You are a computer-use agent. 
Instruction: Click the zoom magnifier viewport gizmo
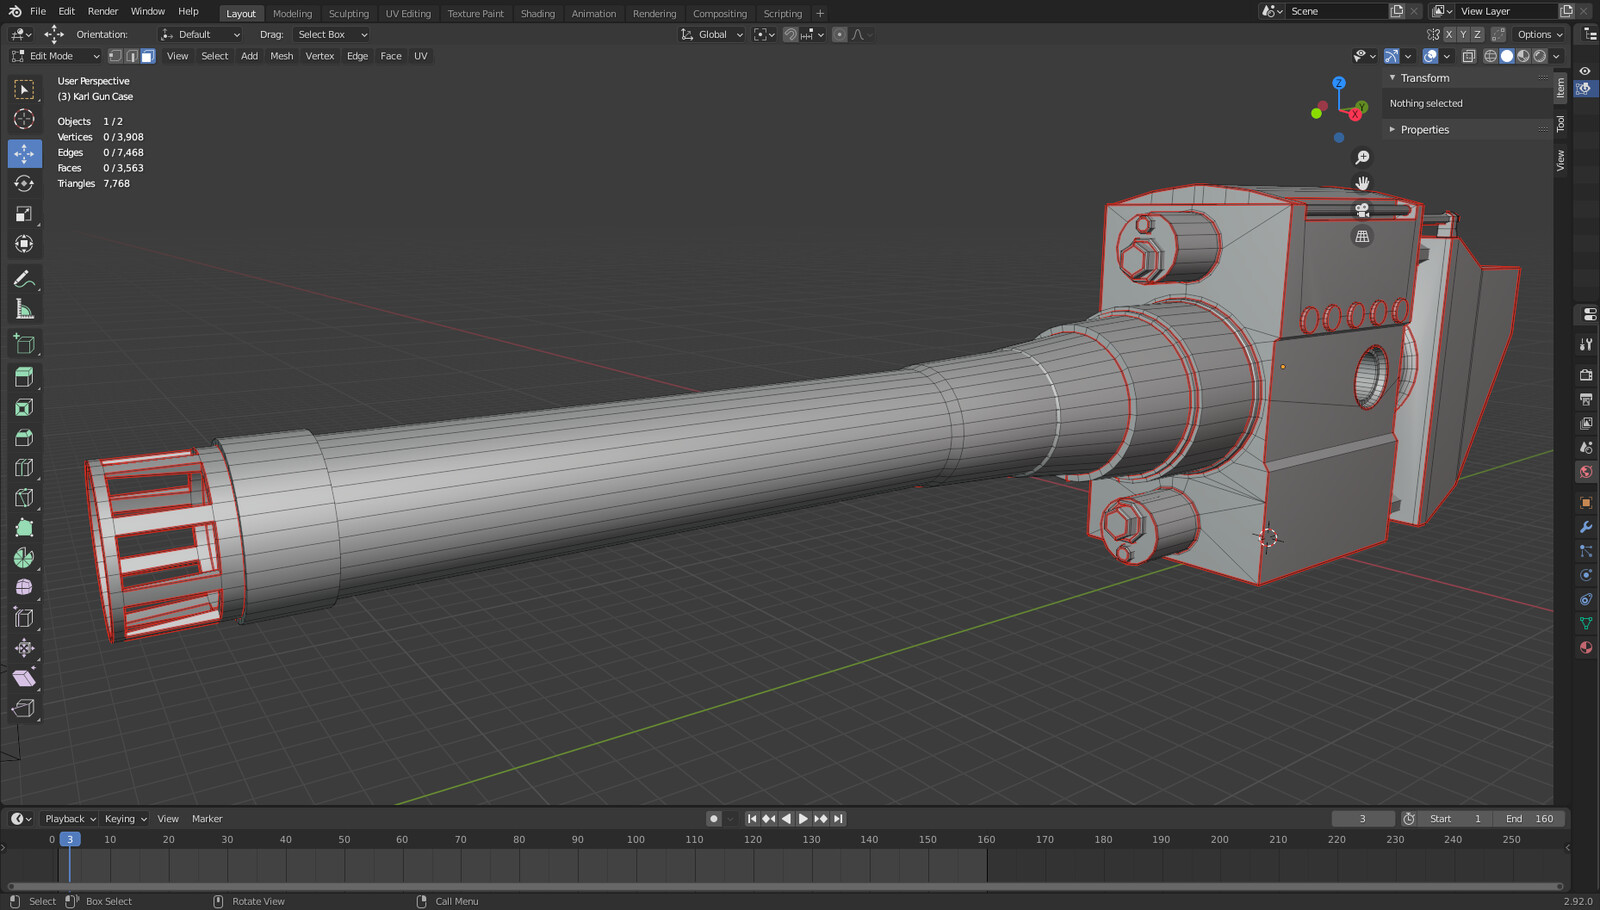pos(1362,158)
